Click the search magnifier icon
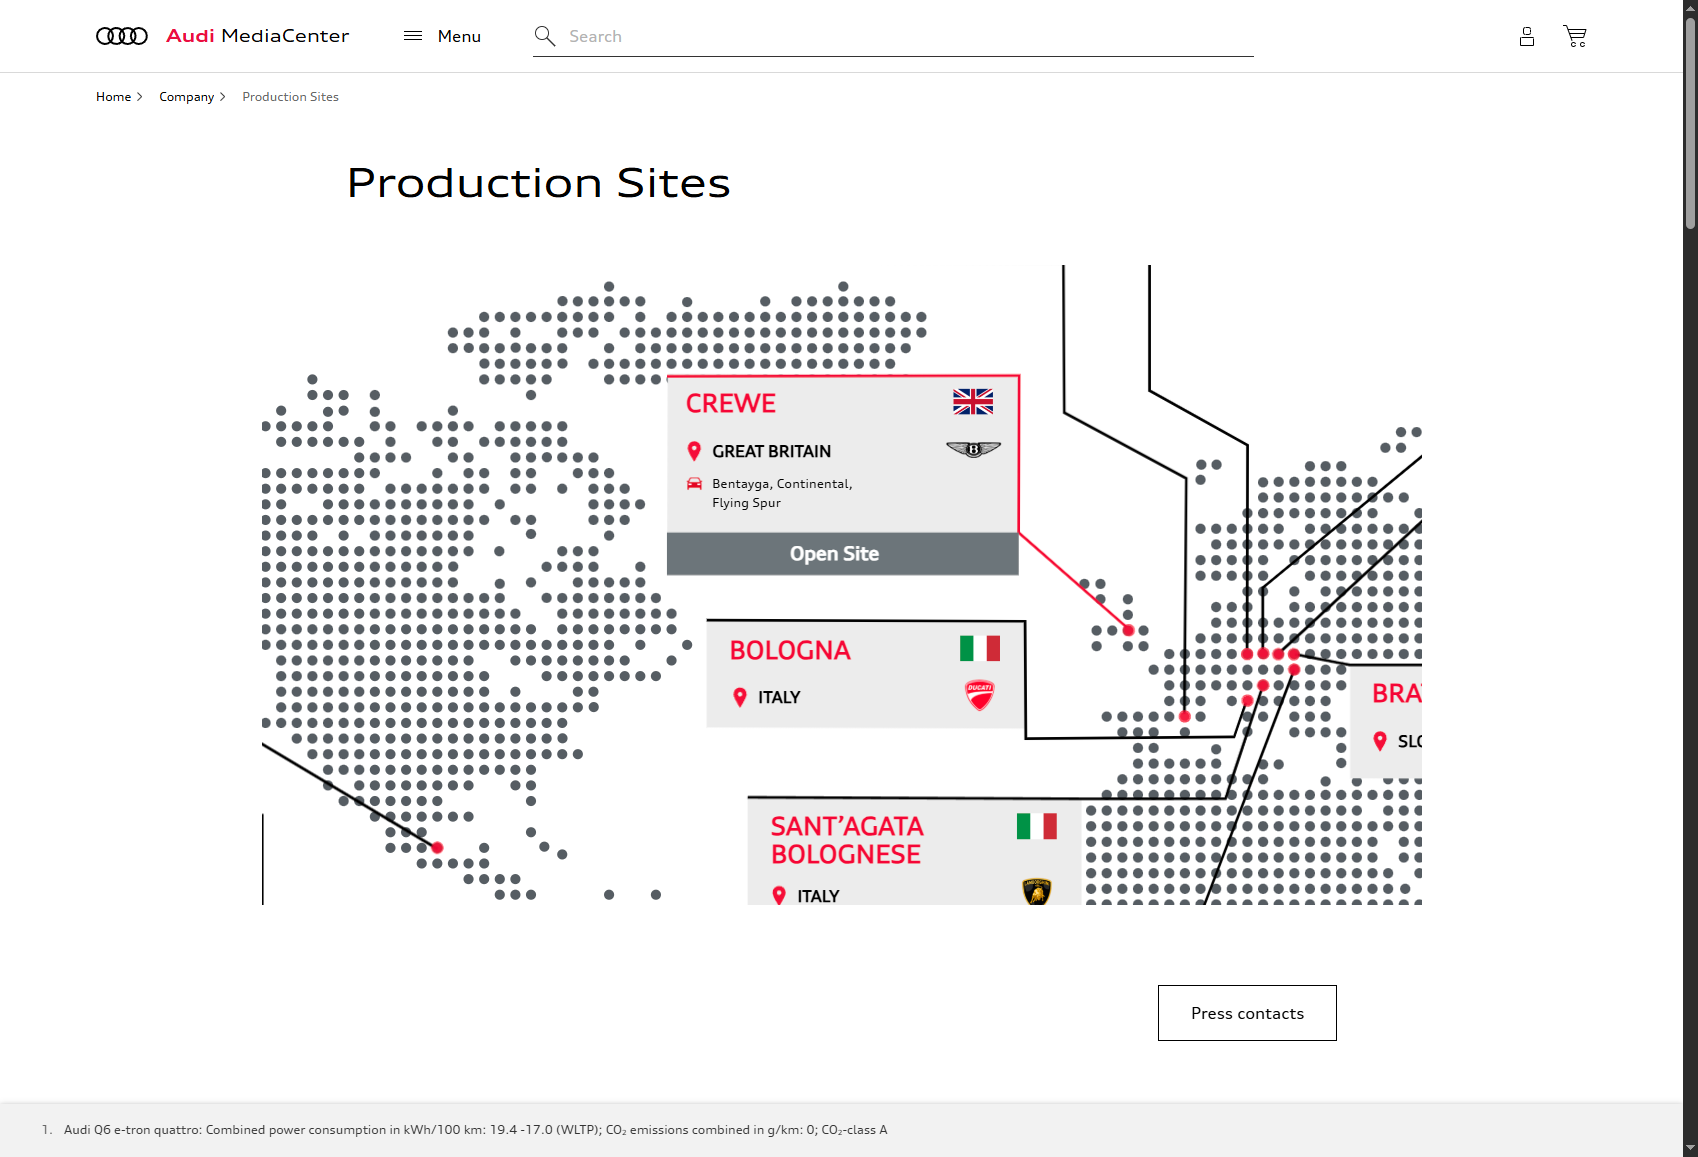The image size is (1698, 1157). click(x=544, y=37)
